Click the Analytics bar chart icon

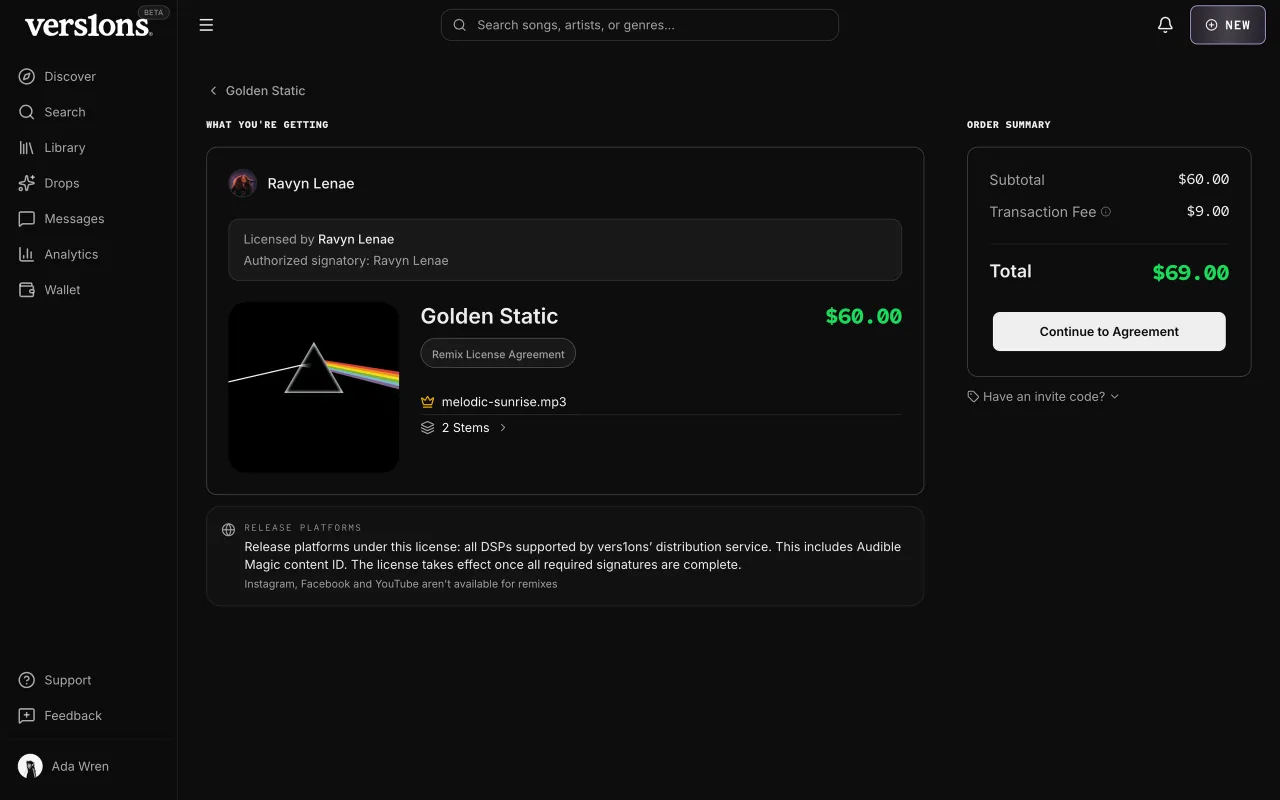point(27,254)
